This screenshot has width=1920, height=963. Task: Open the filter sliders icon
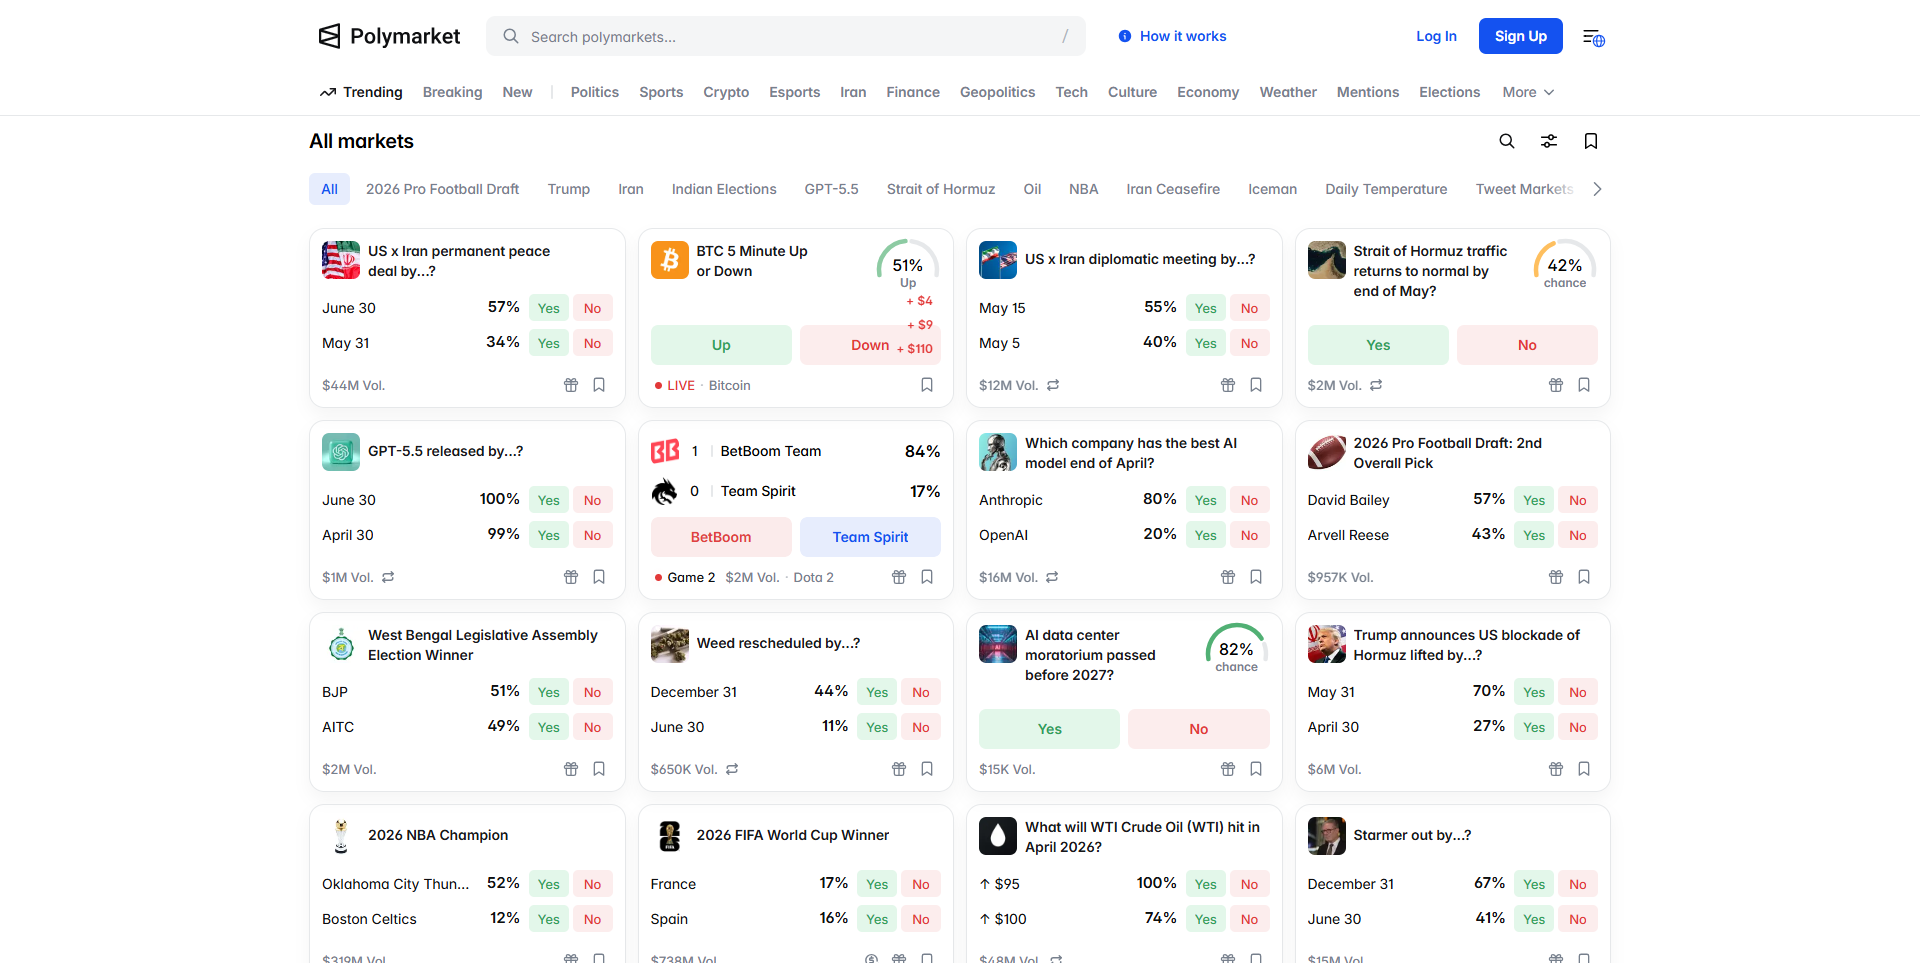point(1548,141)
